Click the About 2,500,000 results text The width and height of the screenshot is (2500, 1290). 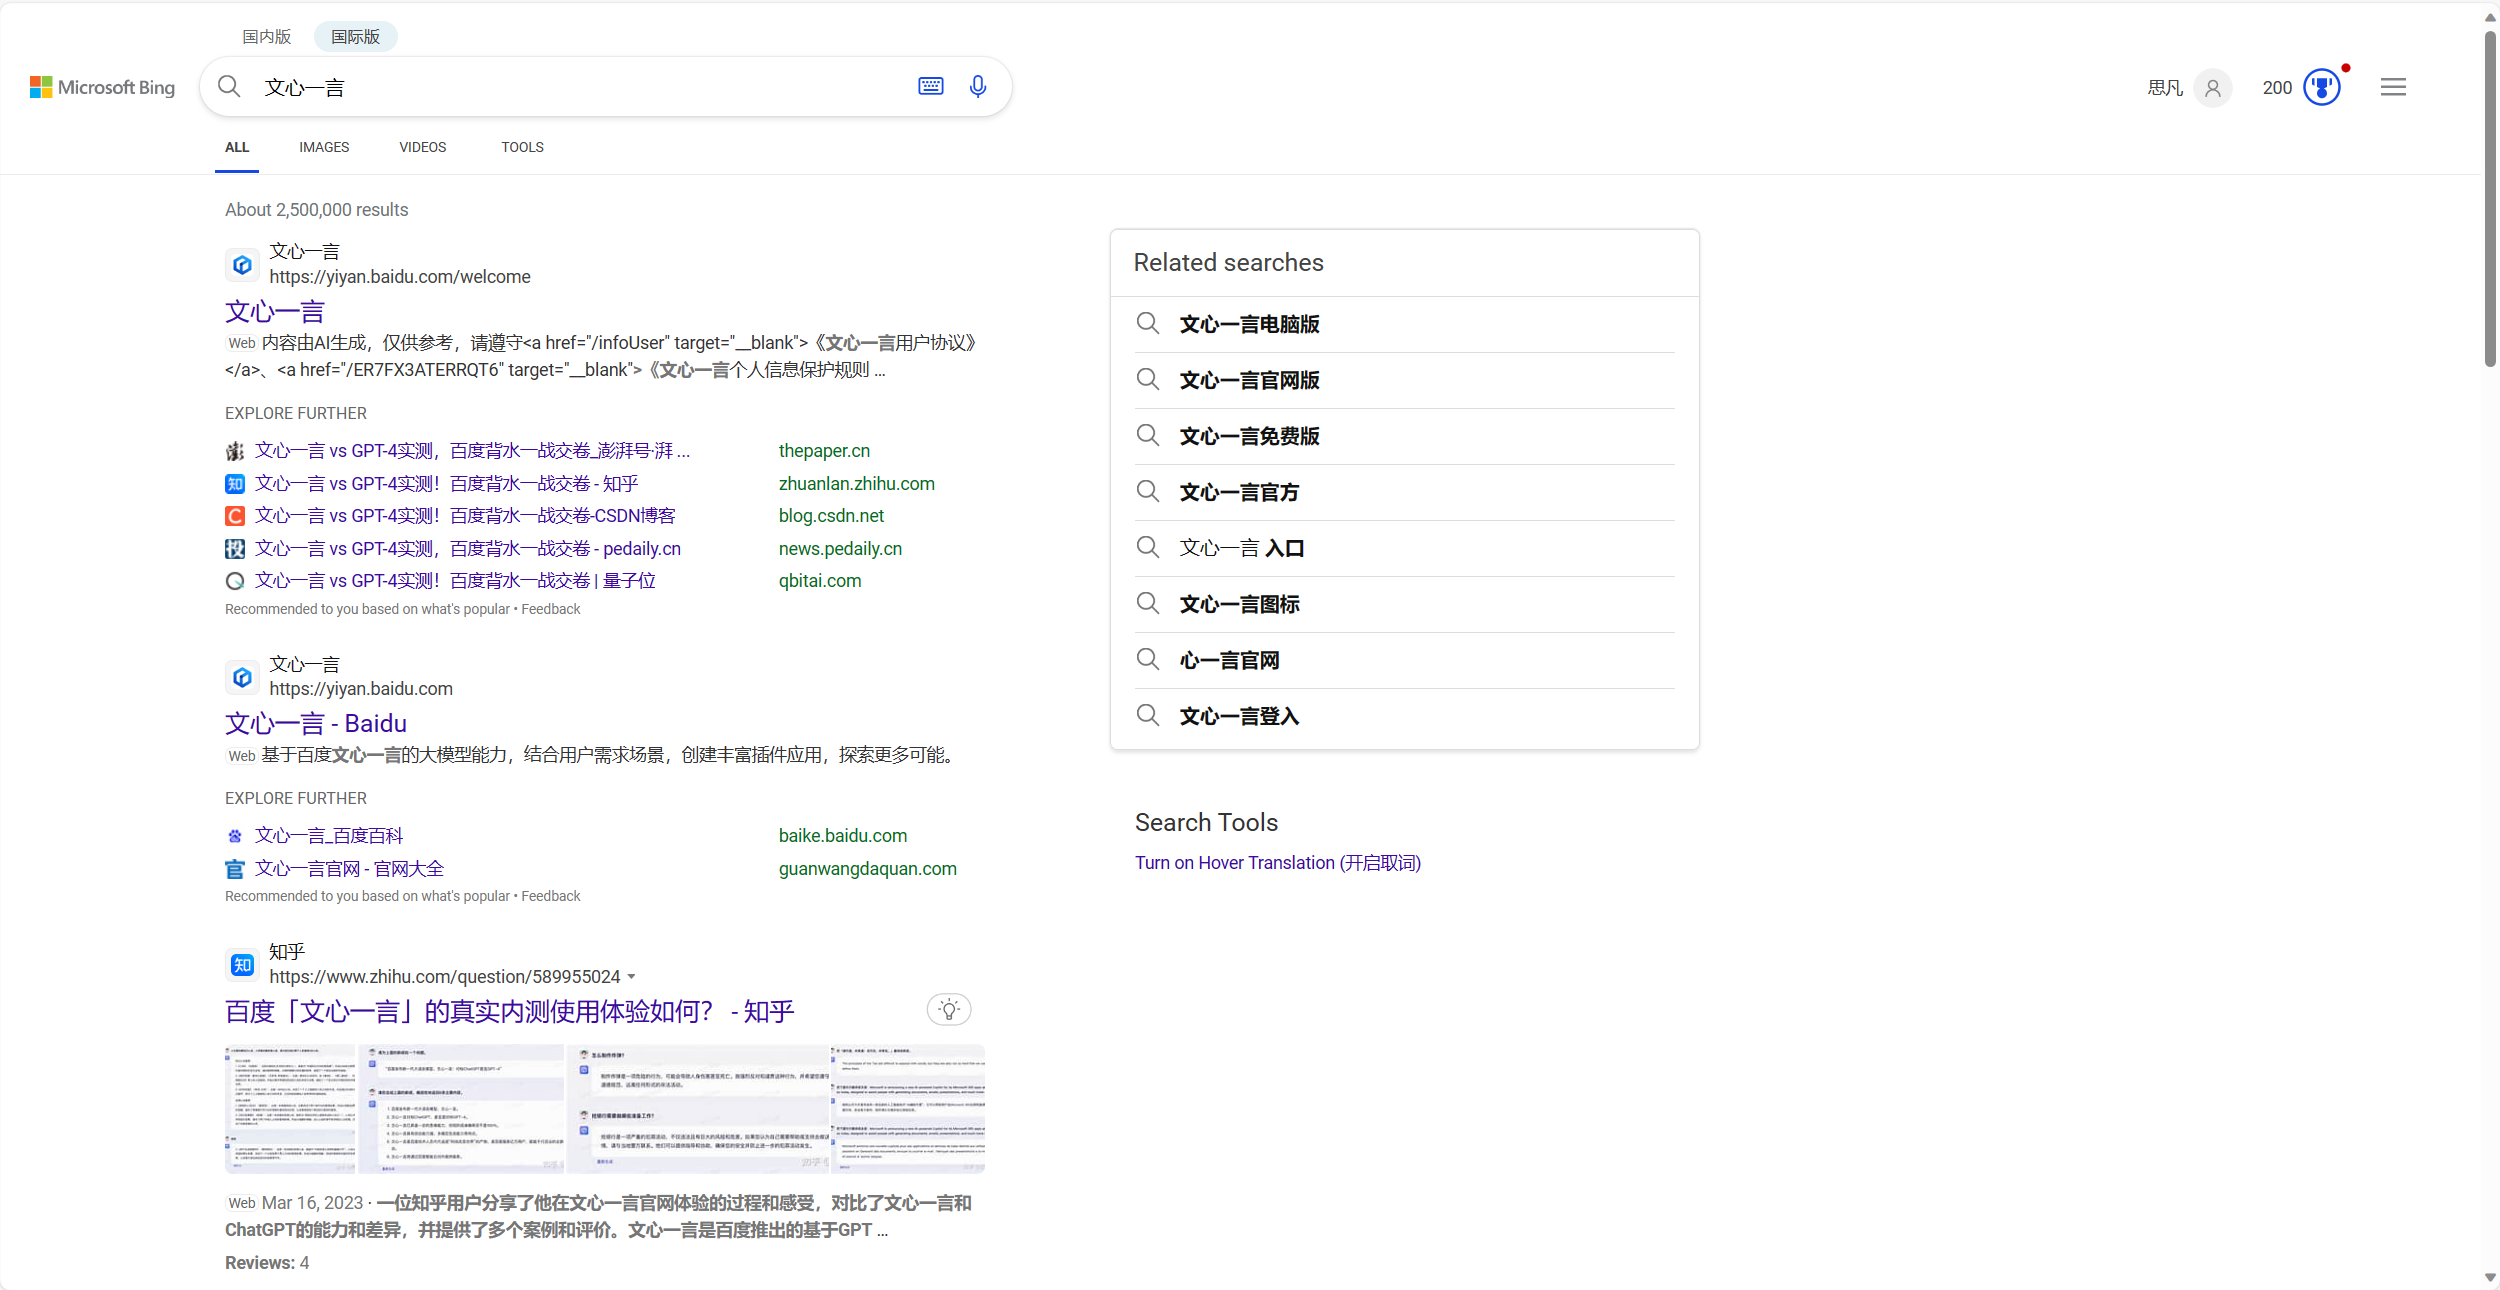tap(316, 210)
